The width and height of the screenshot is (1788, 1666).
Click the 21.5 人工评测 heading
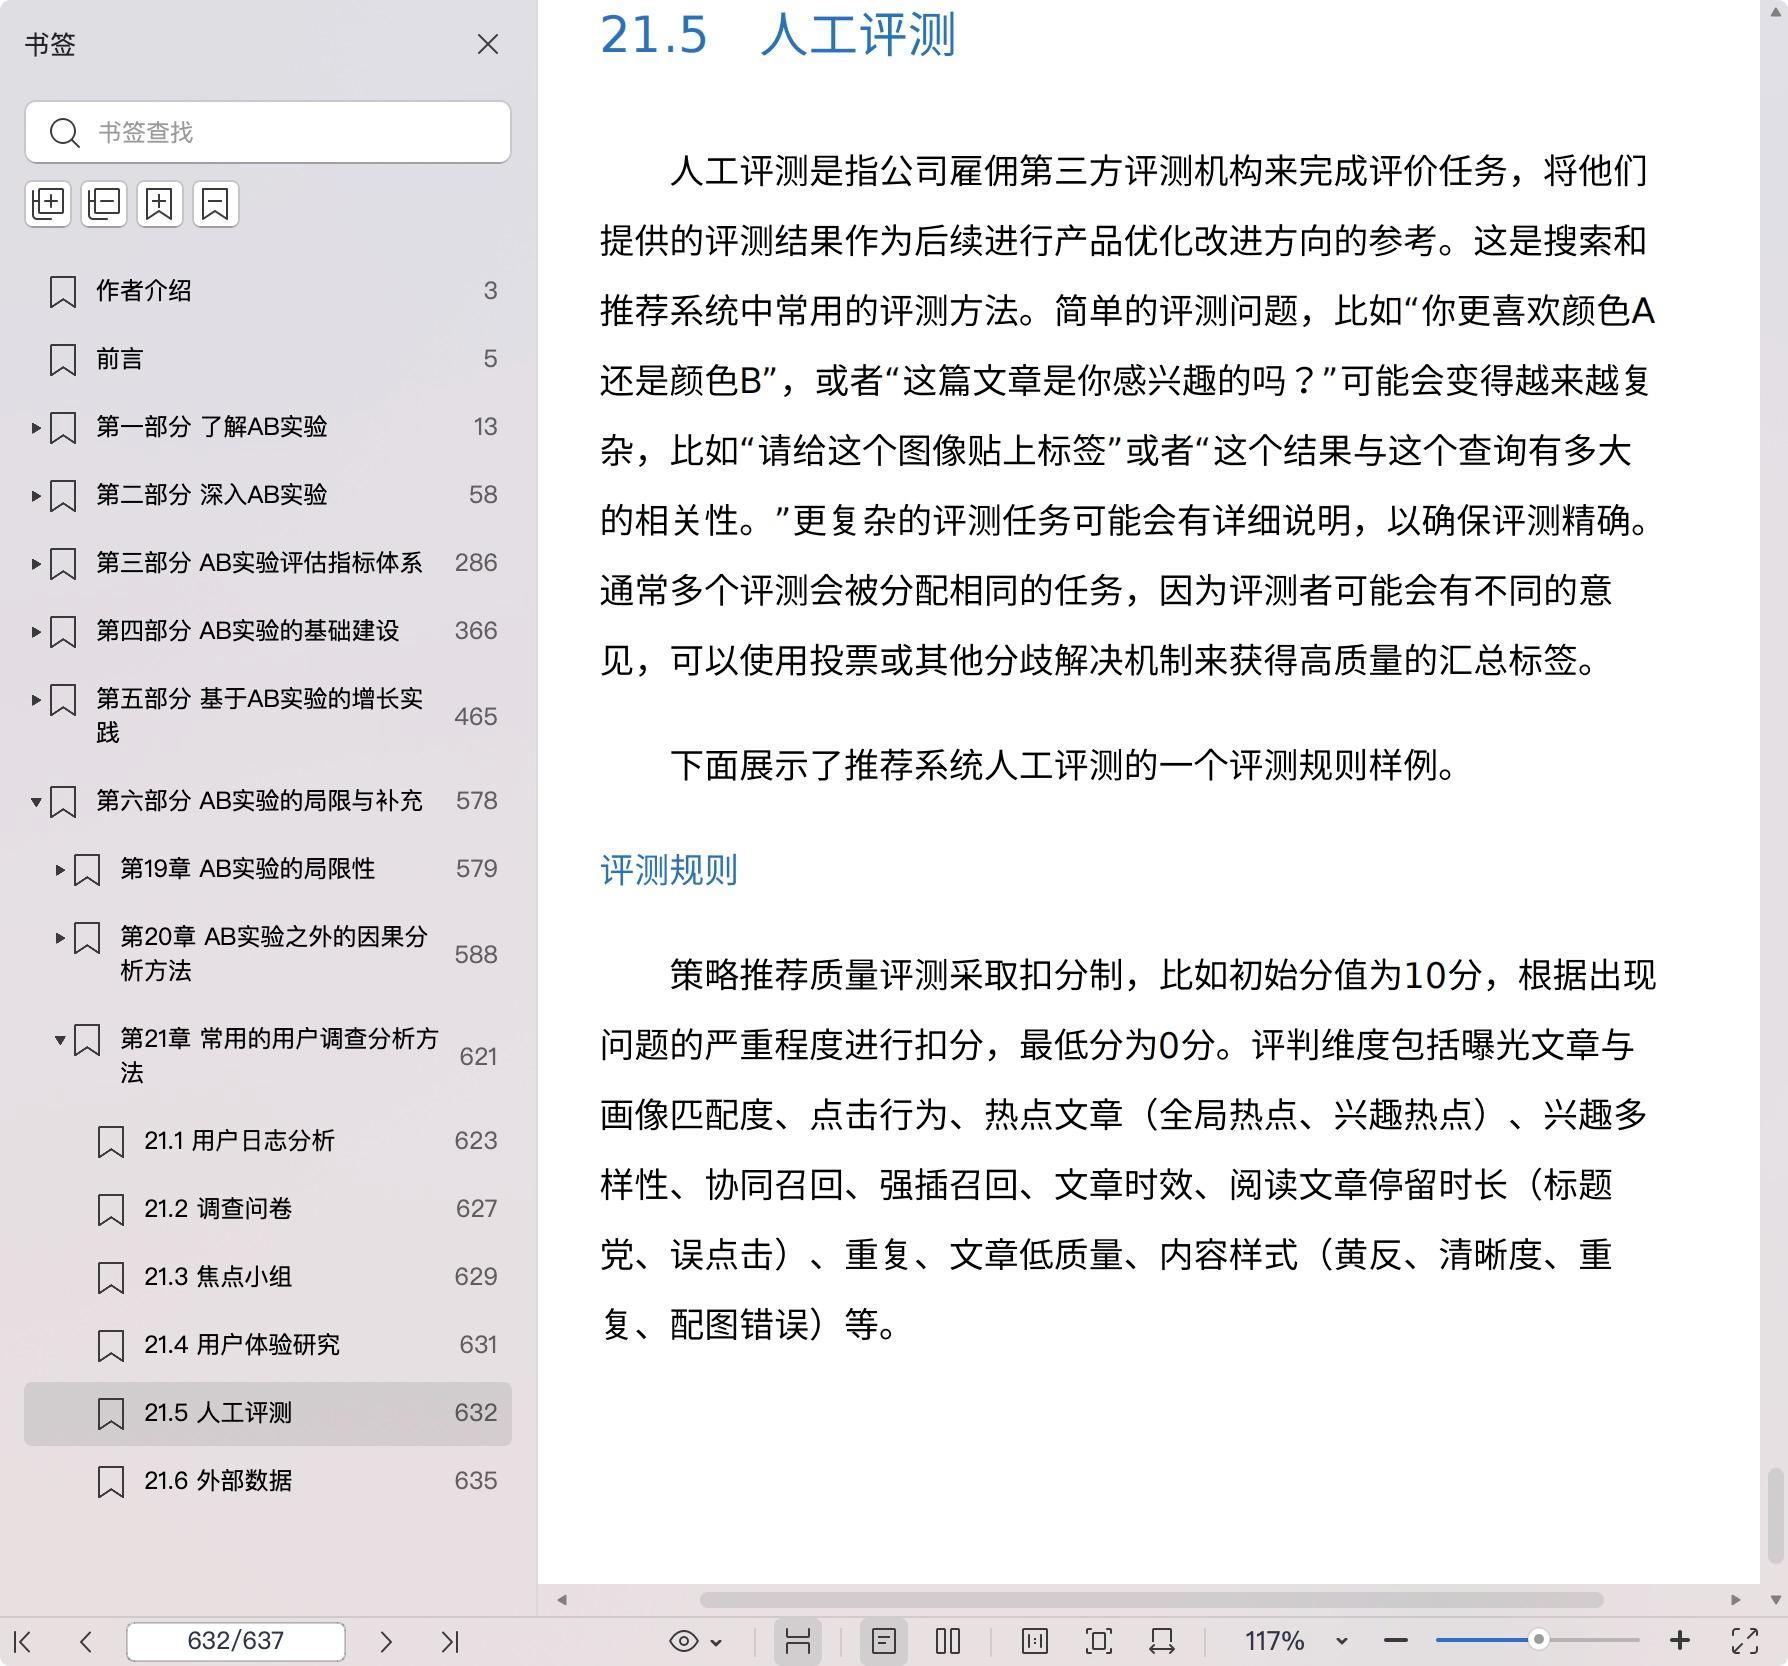click(778, 34)
